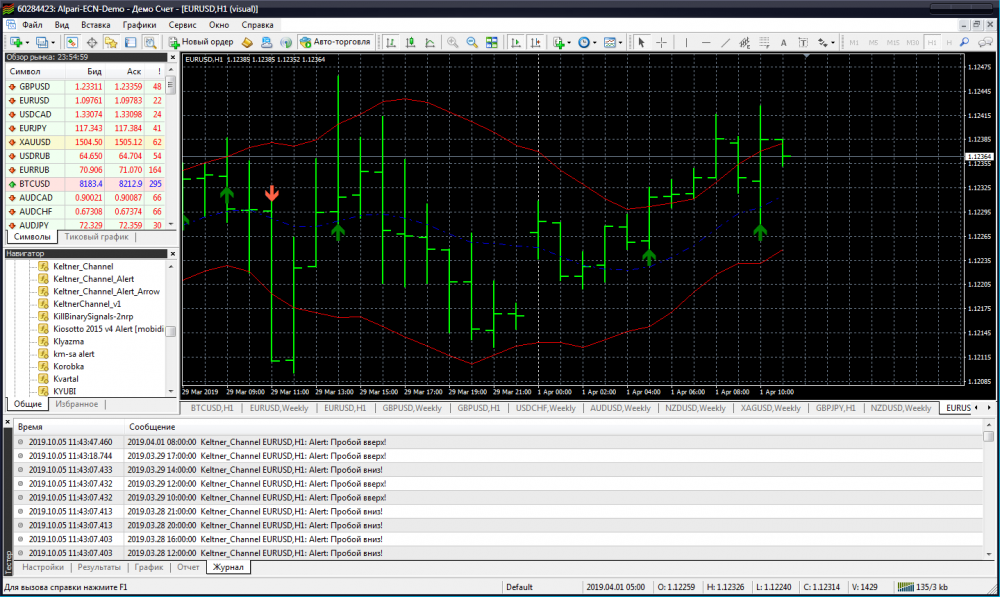Viewport: 1000px width, 597px height.
Task: Click the New Order (Новый ордер) button
Action: (x=201, y=42)
